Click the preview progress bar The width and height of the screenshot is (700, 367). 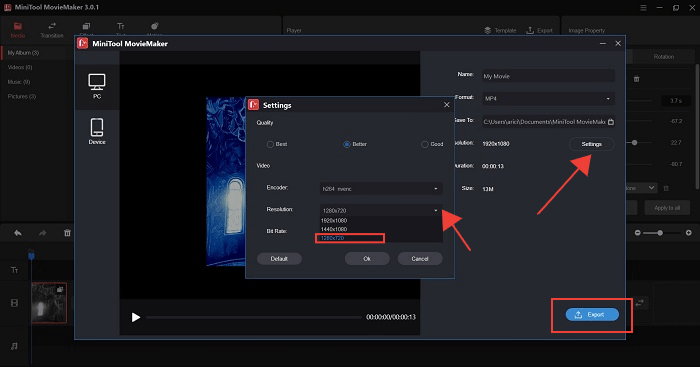click(254, 317)
